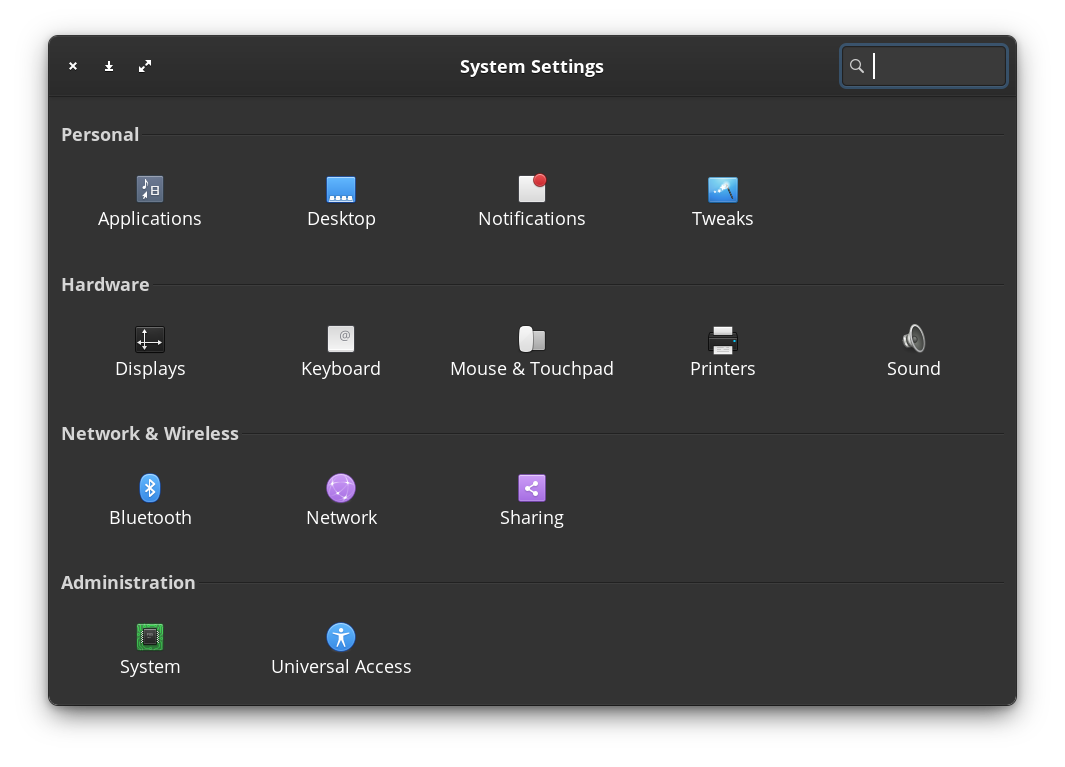Open the Applications settings icon
The height and width of the screenshot is (767, 1065).
point(150,190)
